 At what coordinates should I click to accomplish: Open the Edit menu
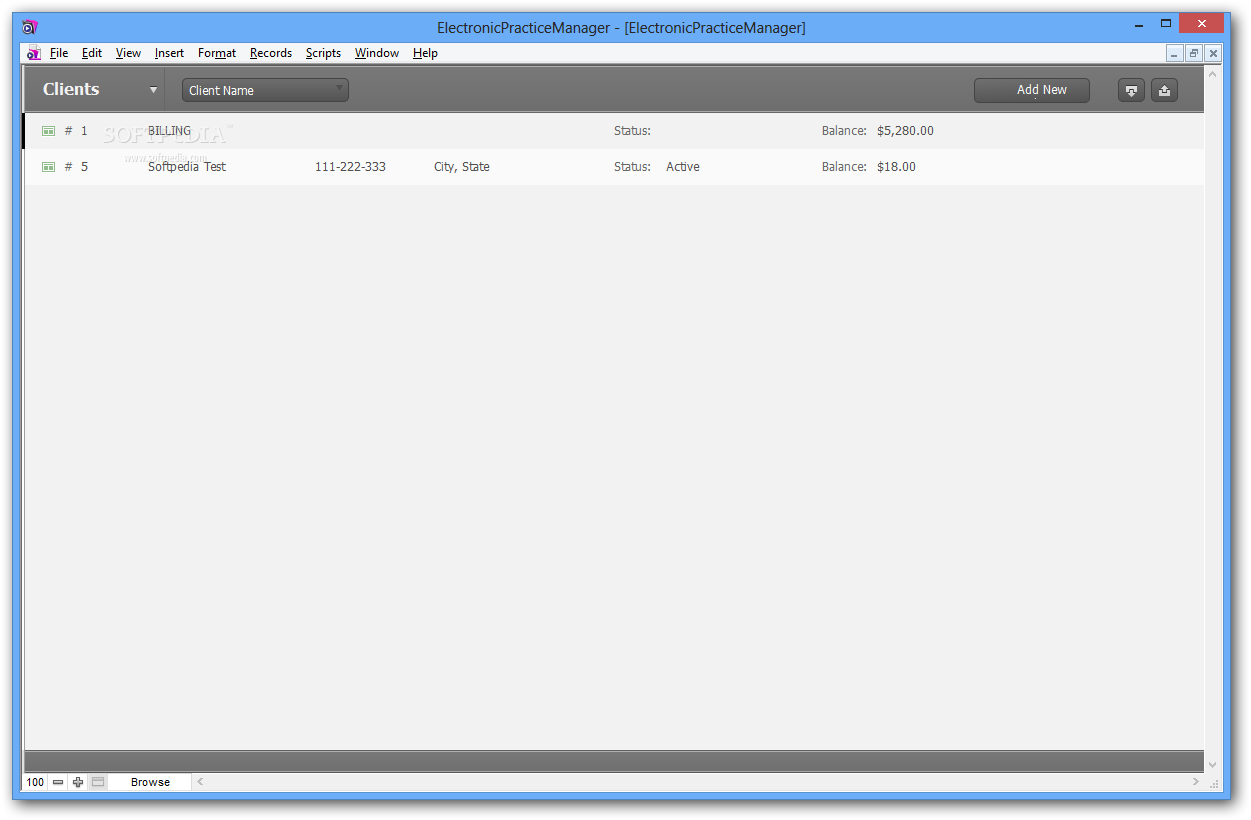click(92, 53)
